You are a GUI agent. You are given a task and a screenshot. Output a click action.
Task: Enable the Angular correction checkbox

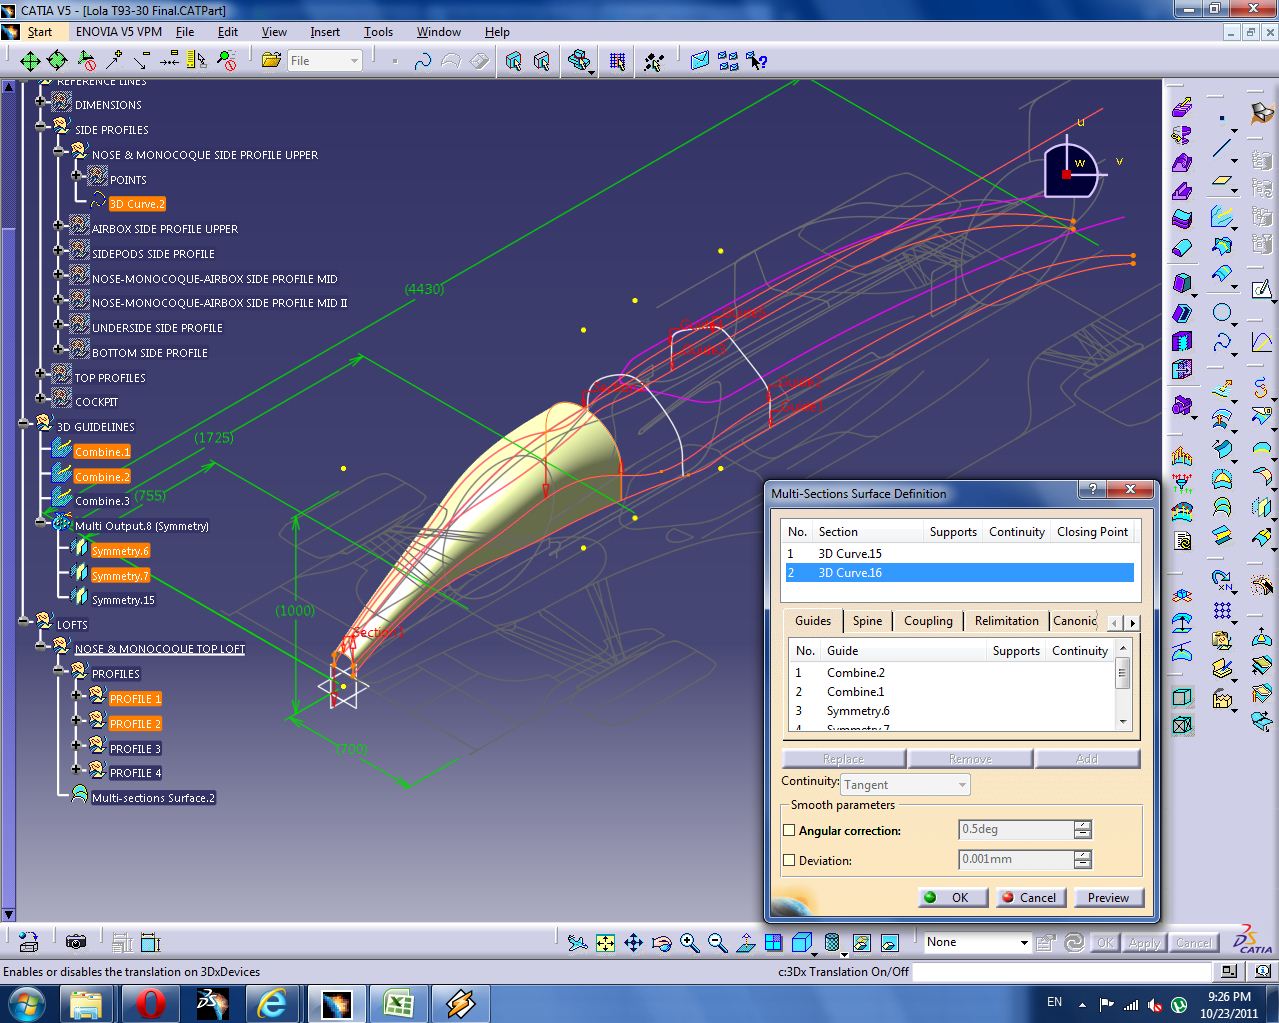[789, 830]
